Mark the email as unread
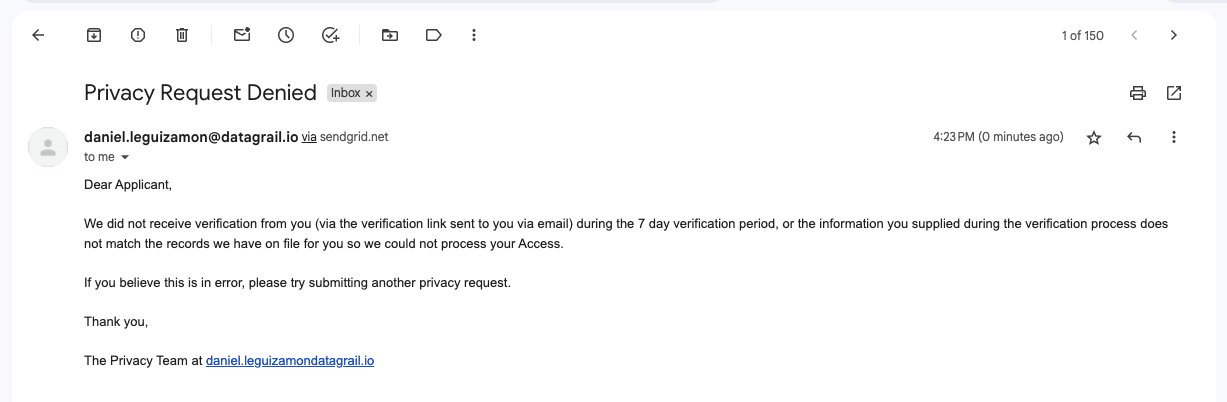Viewport: 1227px width, 402px height. tap(242, 35)
